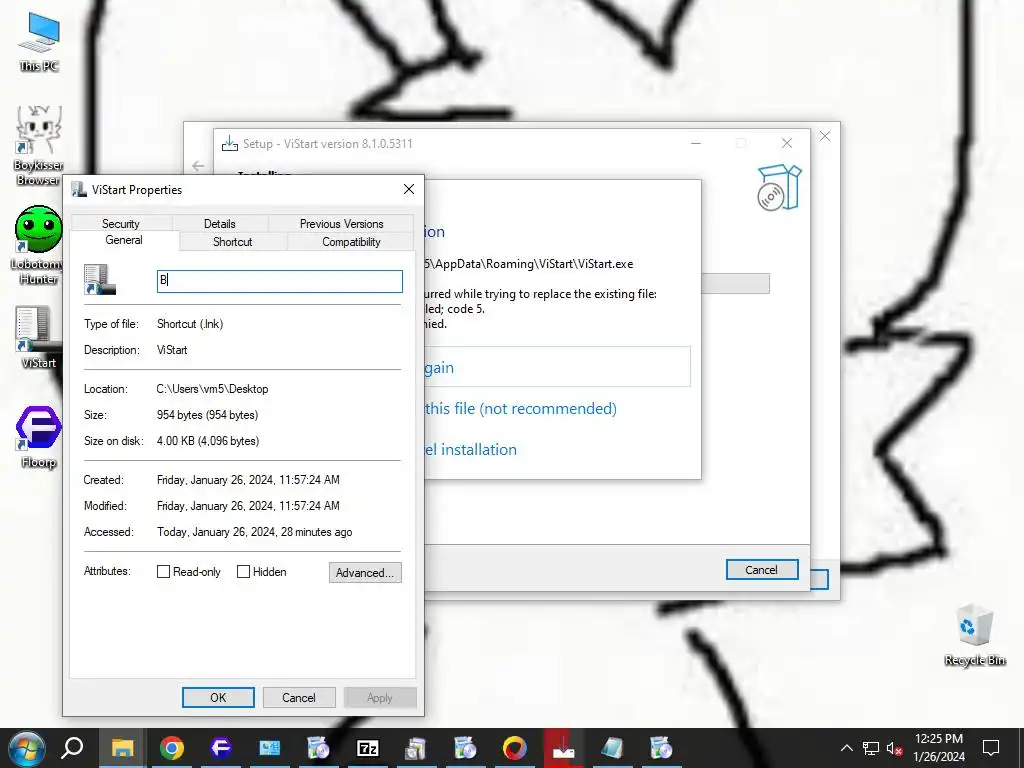Launch the Boykisser Browser shortcut
Image resolution: width=1024 pixels, height=768 pixels.
(39, 146)
